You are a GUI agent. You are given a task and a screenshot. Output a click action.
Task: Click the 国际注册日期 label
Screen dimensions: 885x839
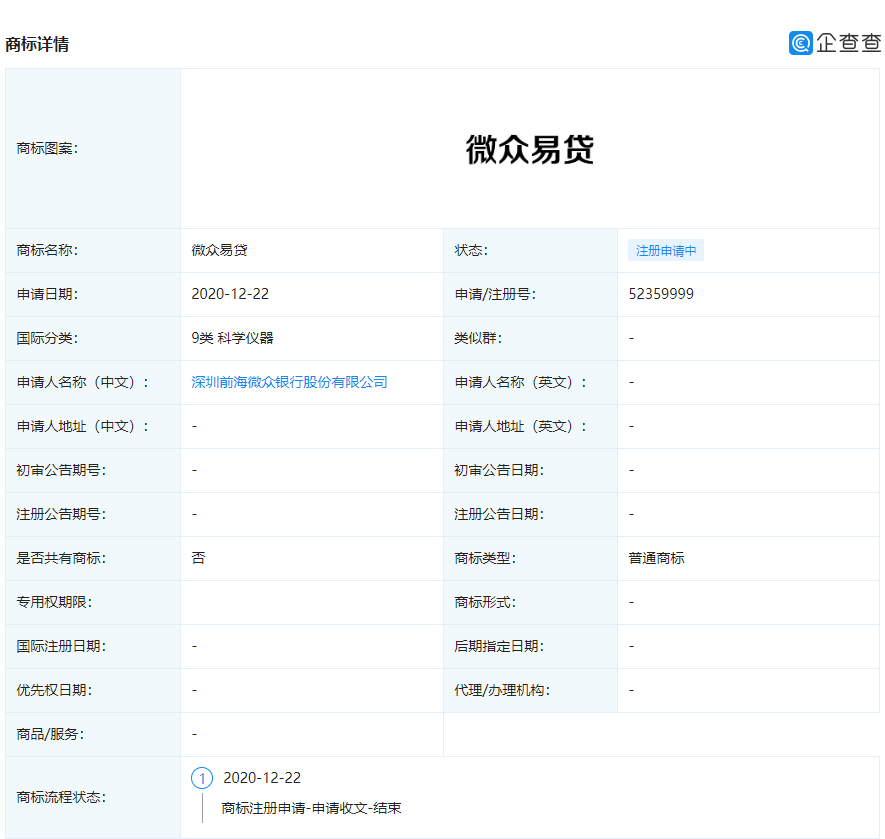[61, 646]
